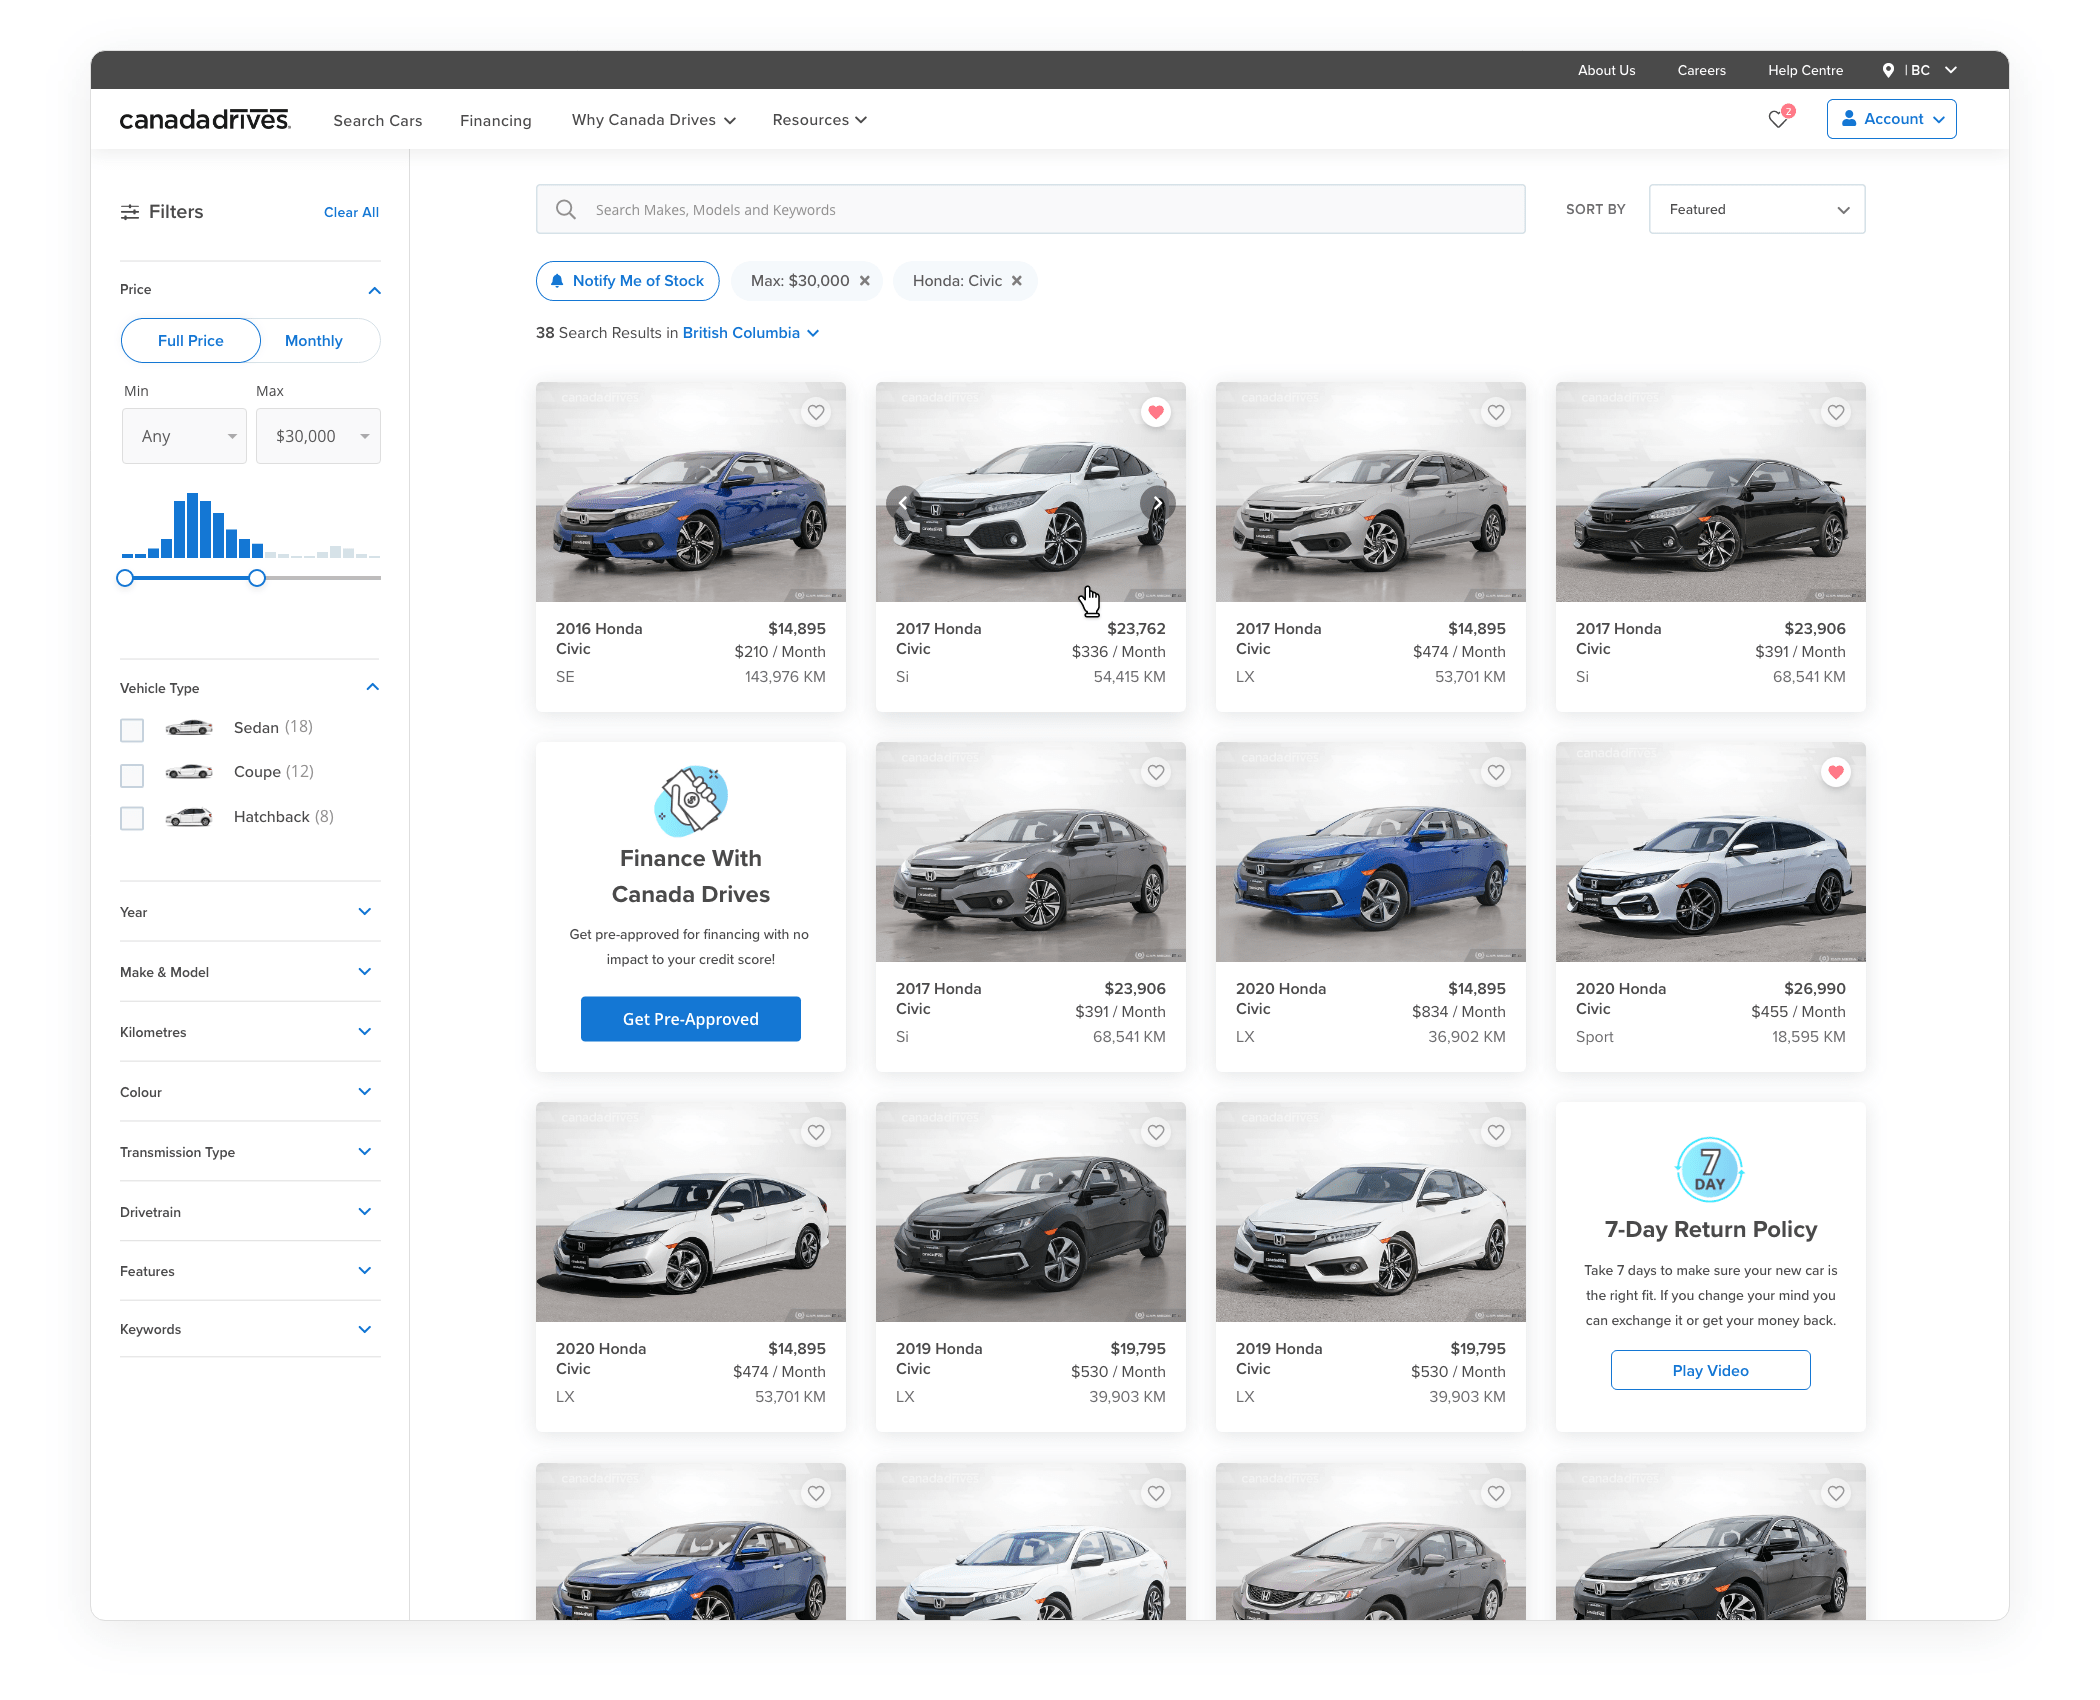
Task: Open the Max price $30,000 dropdown
Action: (x=318, y=436)
